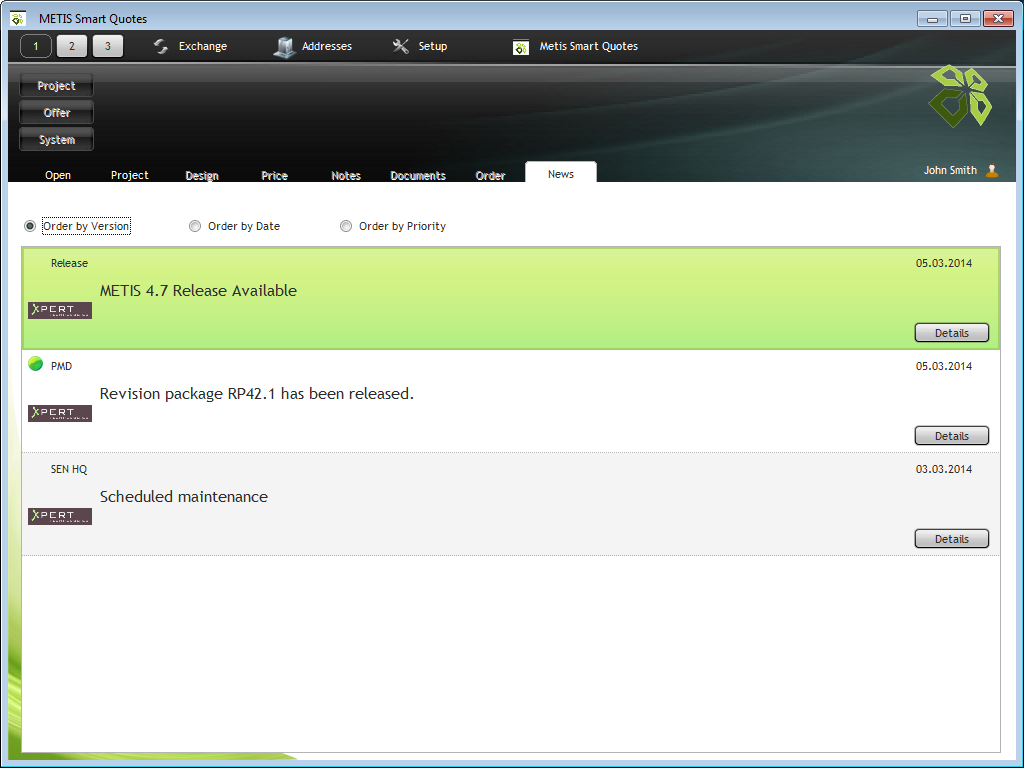Select the News tab
The height and width of the screenshot is (768, 1024).
pos(561,173)
